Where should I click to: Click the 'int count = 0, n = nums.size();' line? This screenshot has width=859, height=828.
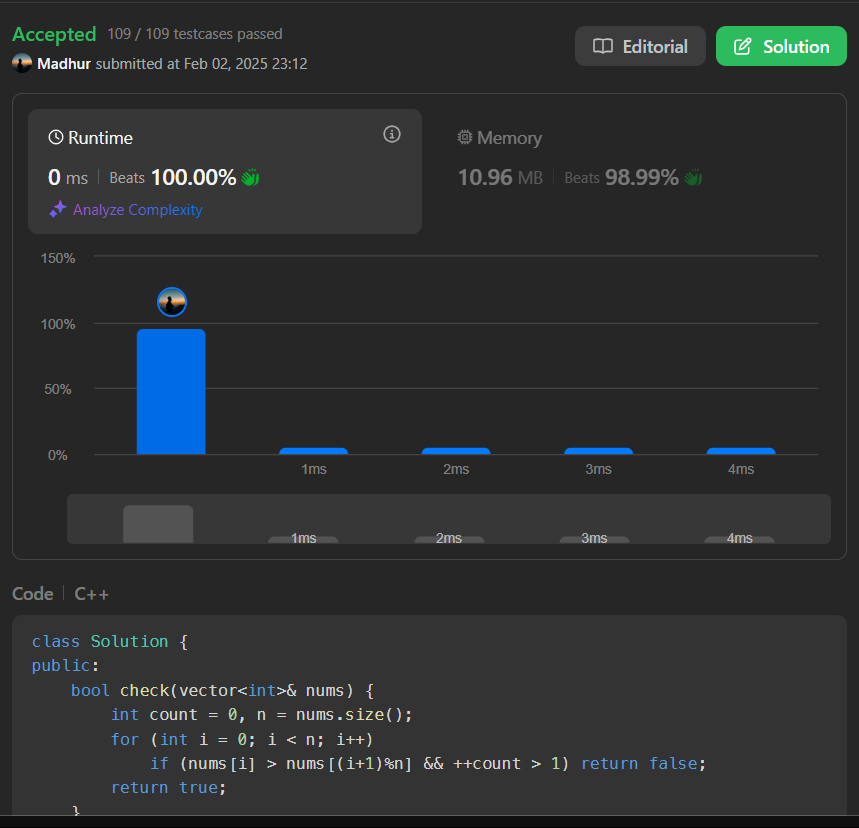[x=261, y=715]
